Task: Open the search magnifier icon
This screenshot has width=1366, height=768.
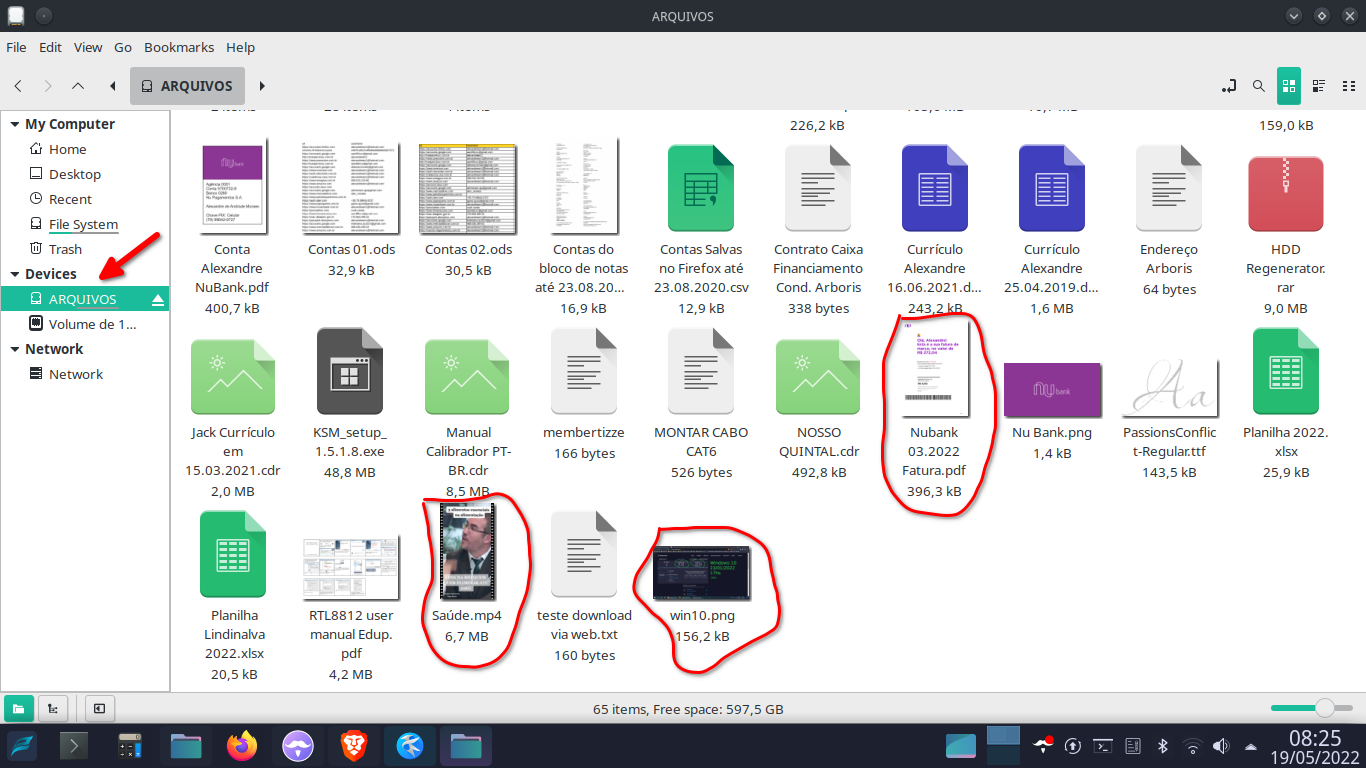Action: (1259, 86)
